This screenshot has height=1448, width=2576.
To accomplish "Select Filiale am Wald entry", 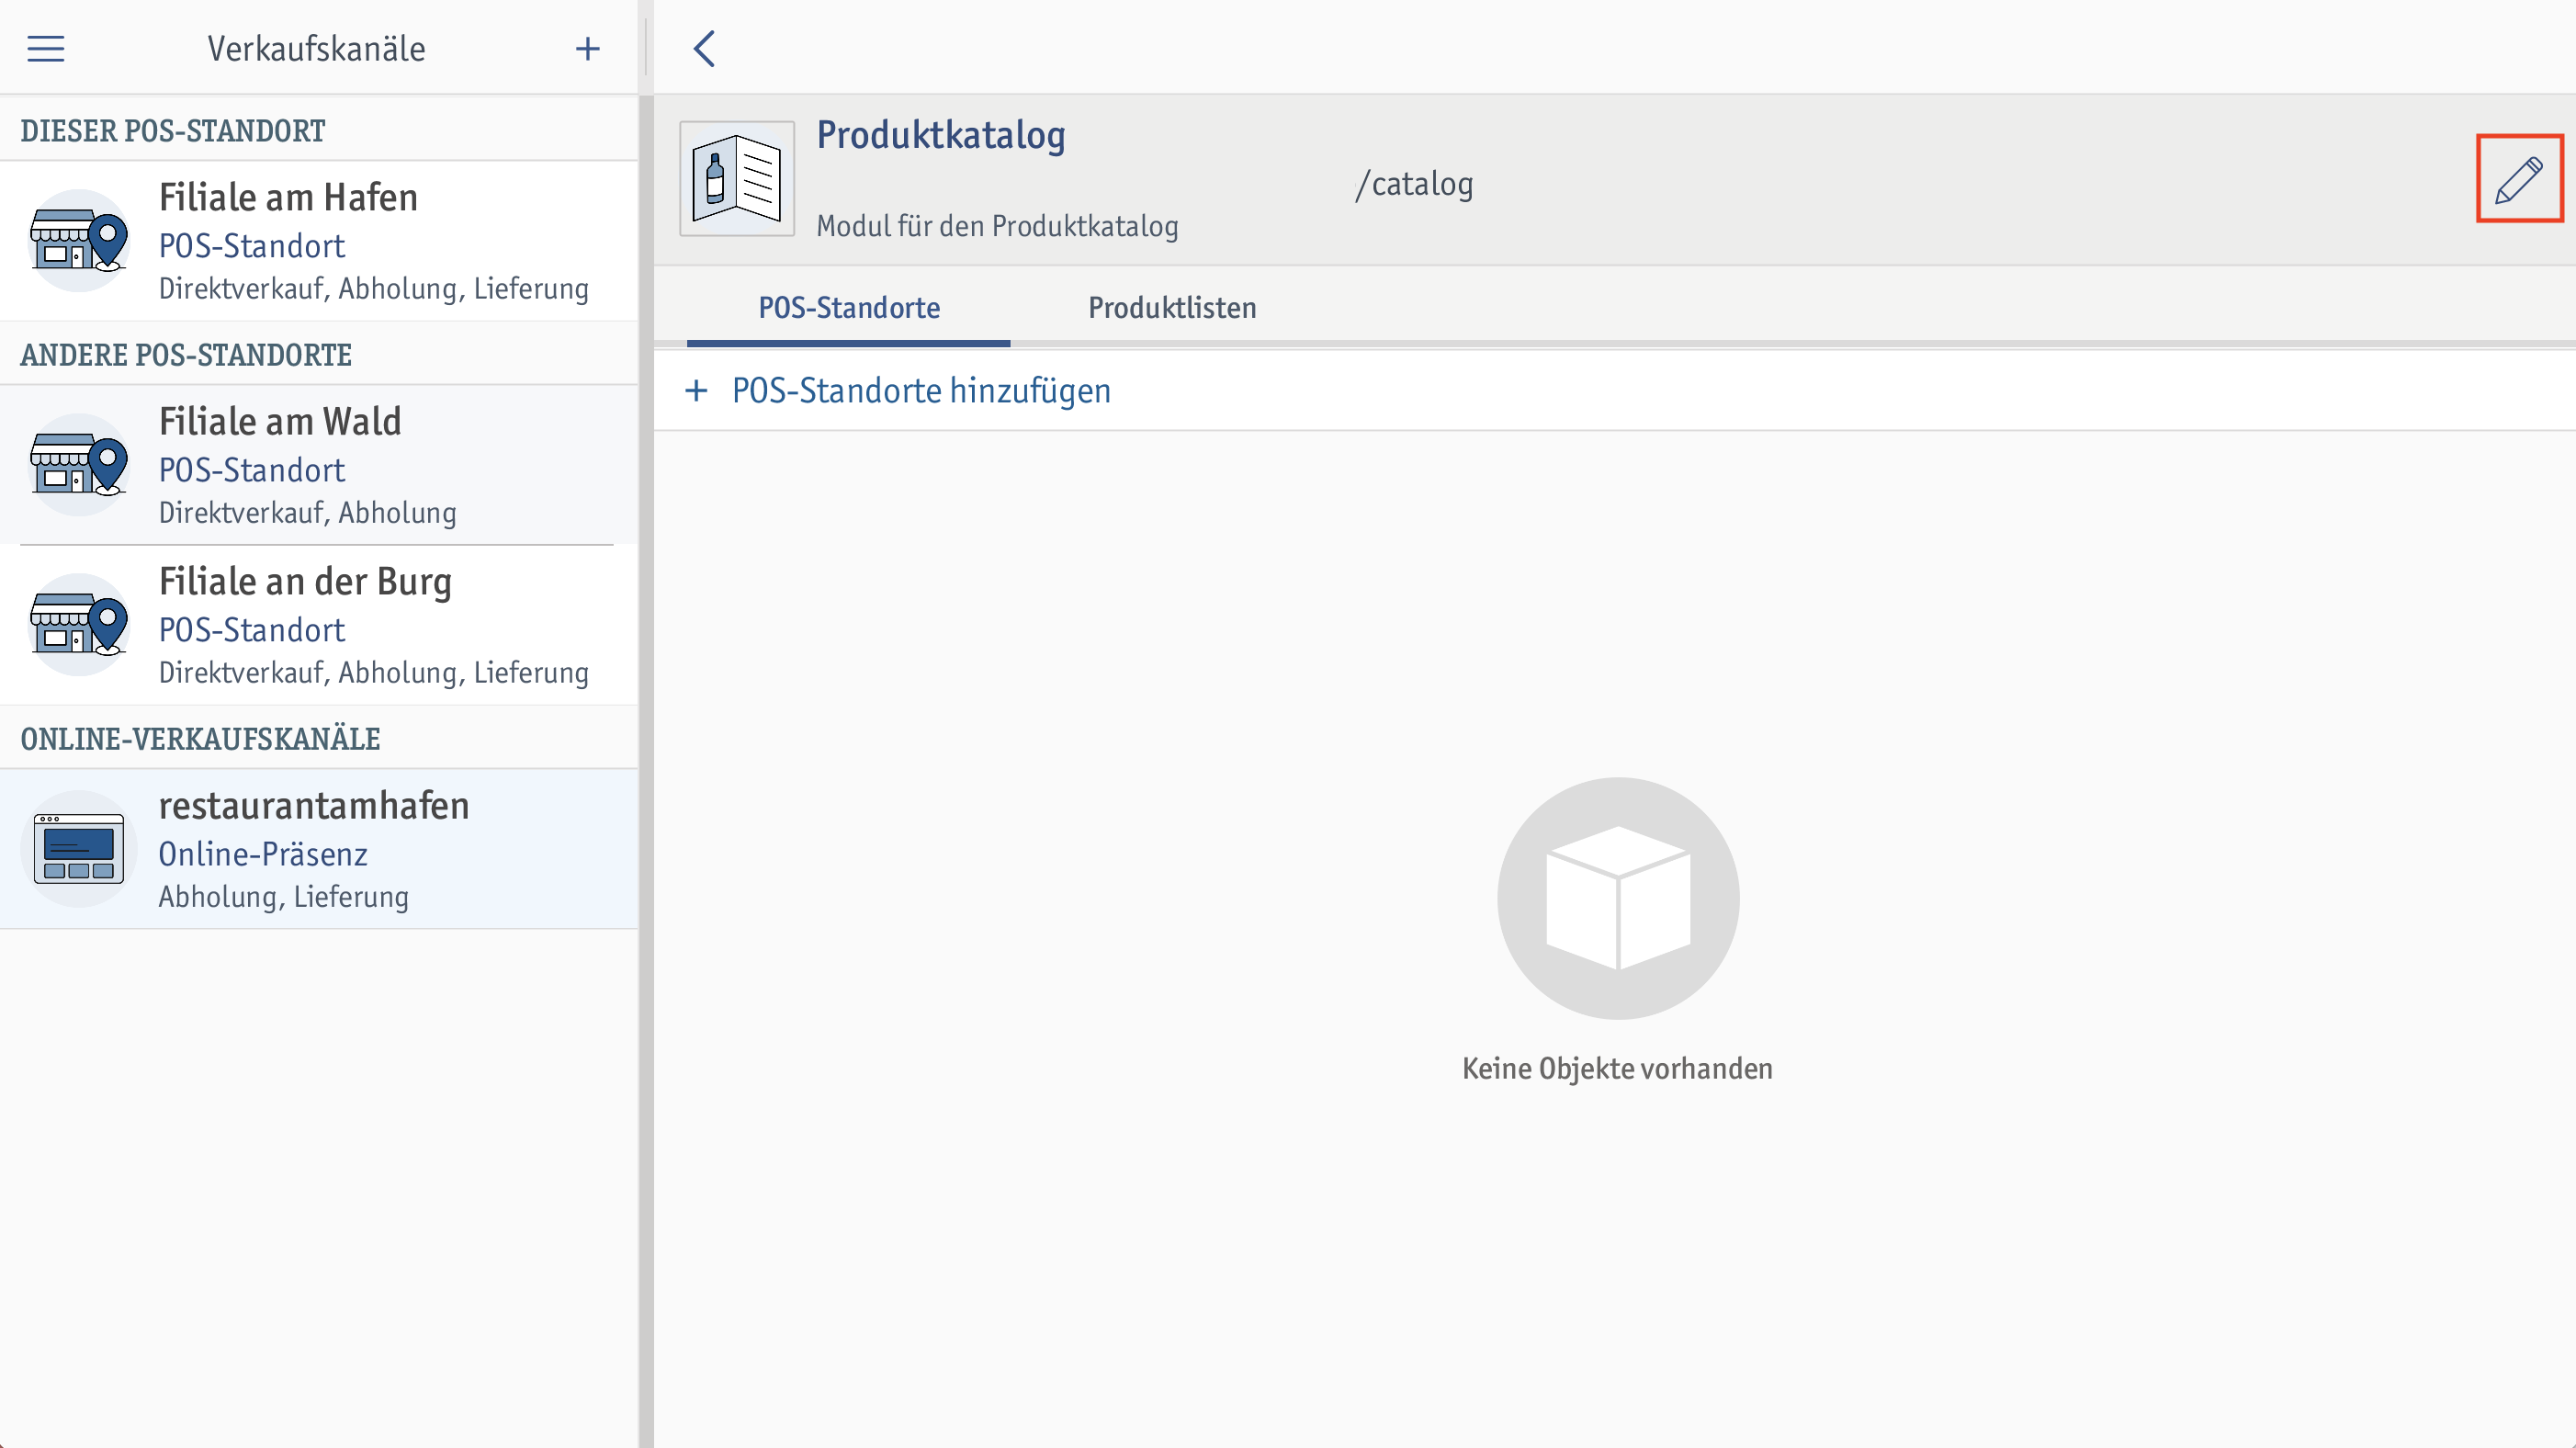I will point(319,464).
